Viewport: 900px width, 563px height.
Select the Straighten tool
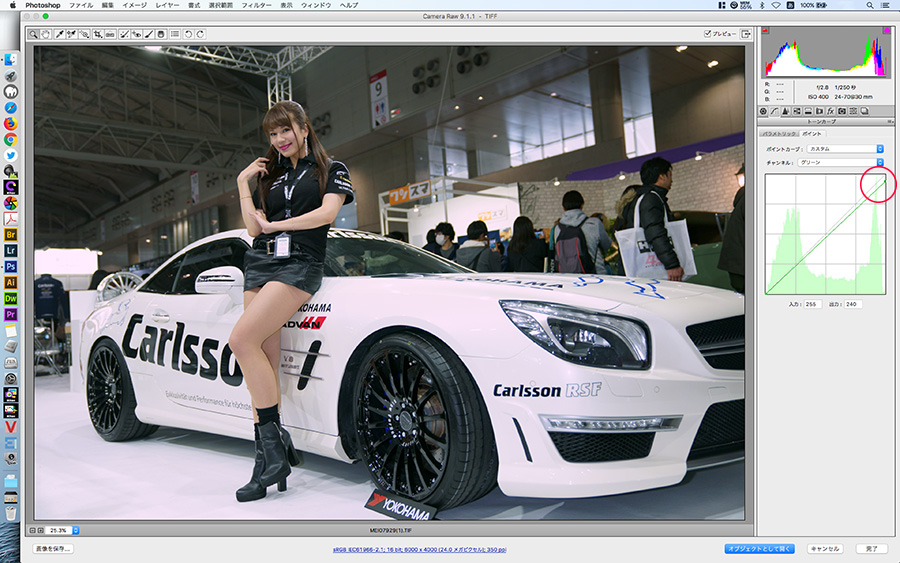[x=110, y=34]
